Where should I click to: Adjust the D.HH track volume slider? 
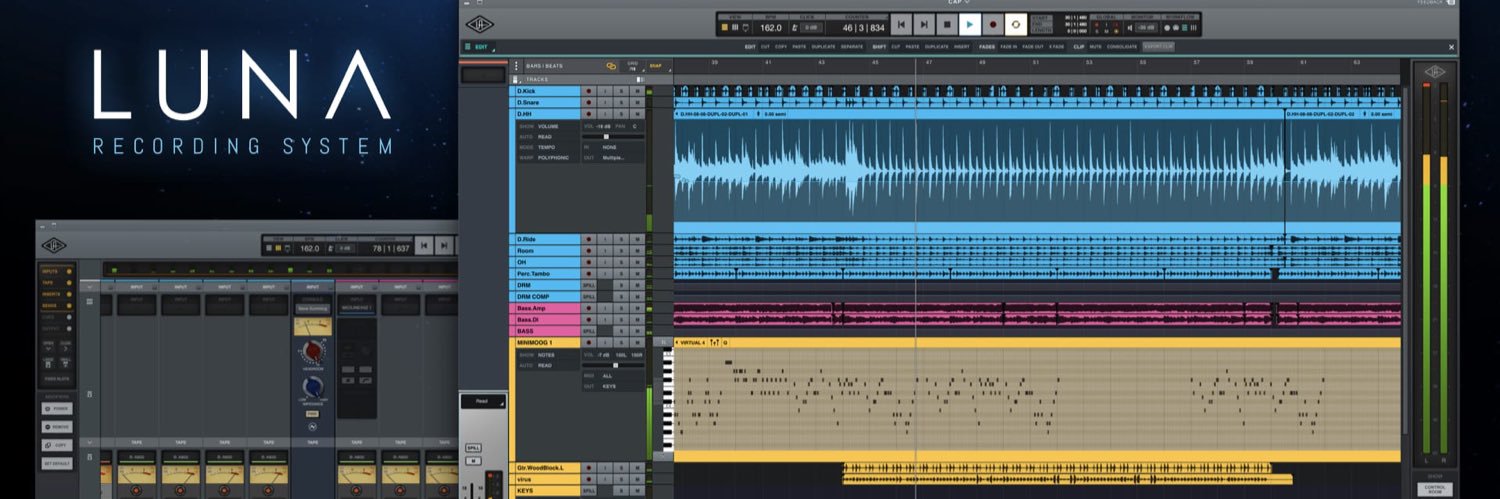pyautogui.click(x=613, y=137)
